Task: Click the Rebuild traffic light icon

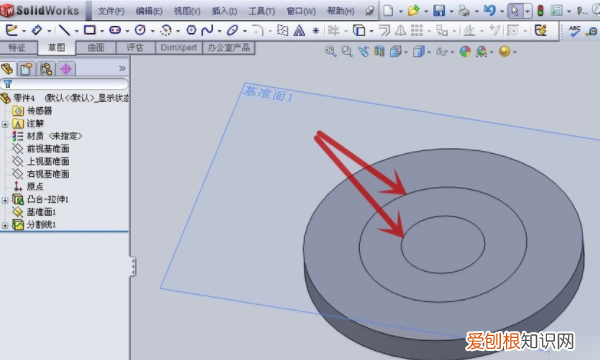Action: tap(540, 11)
